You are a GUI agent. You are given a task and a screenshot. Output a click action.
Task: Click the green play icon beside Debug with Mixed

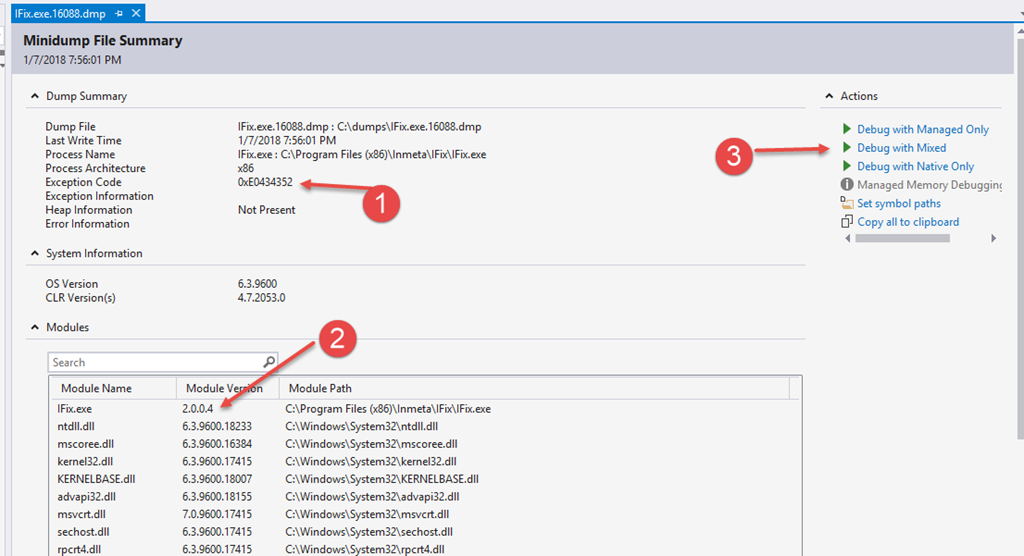[x=847, y=148]
